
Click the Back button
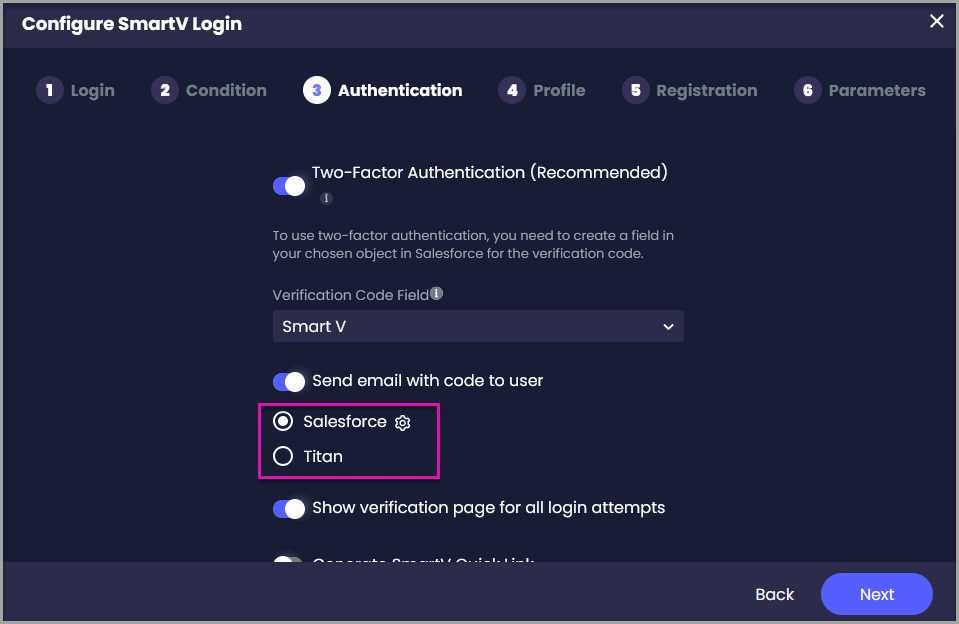tap(774, 594)
